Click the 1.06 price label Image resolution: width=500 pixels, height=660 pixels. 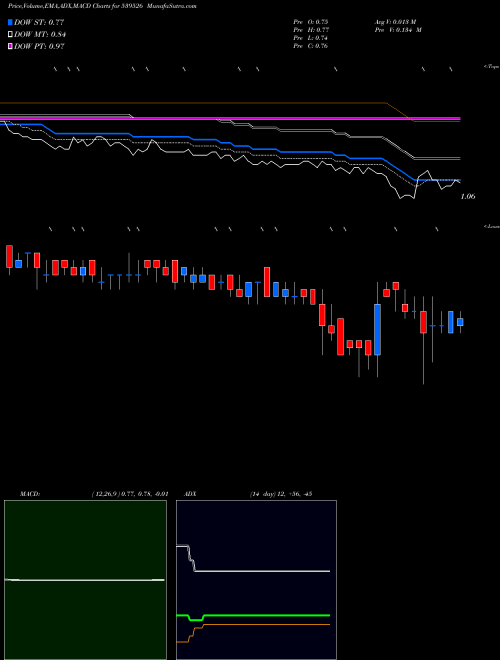tap(468, 196)
